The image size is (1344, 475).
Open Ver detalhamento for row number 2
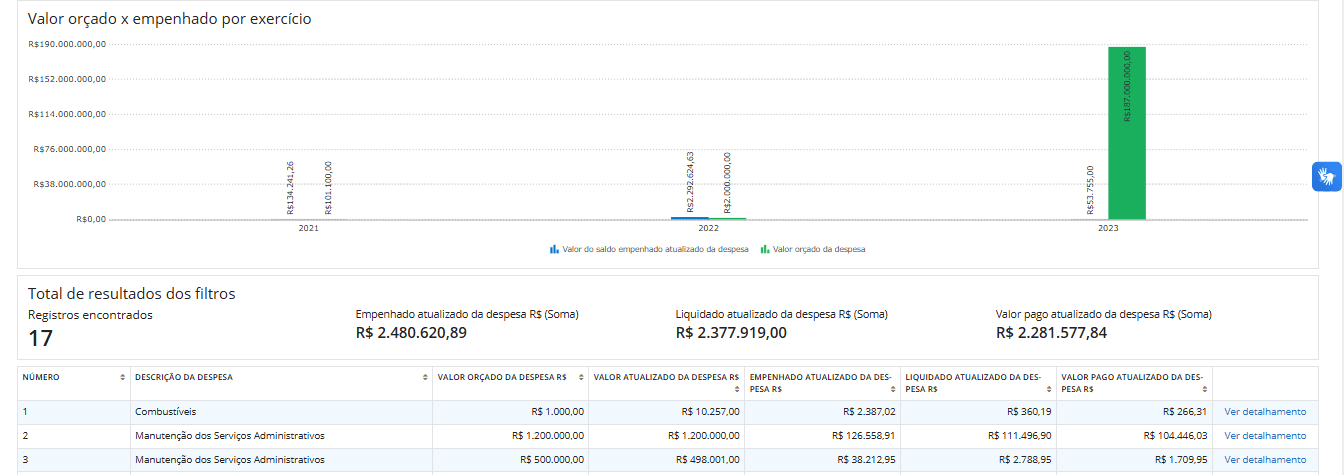pos(1265,436)
